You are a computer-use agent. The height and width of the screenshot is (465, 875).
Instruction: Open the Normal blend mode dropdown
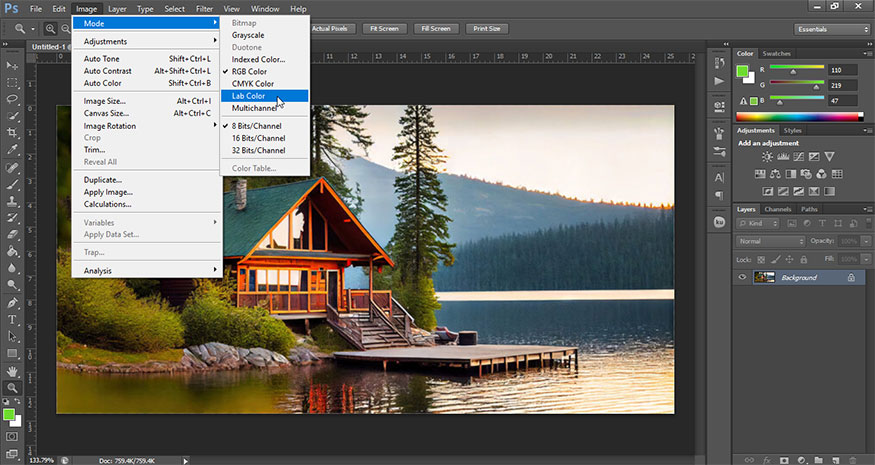pos(770,241)
